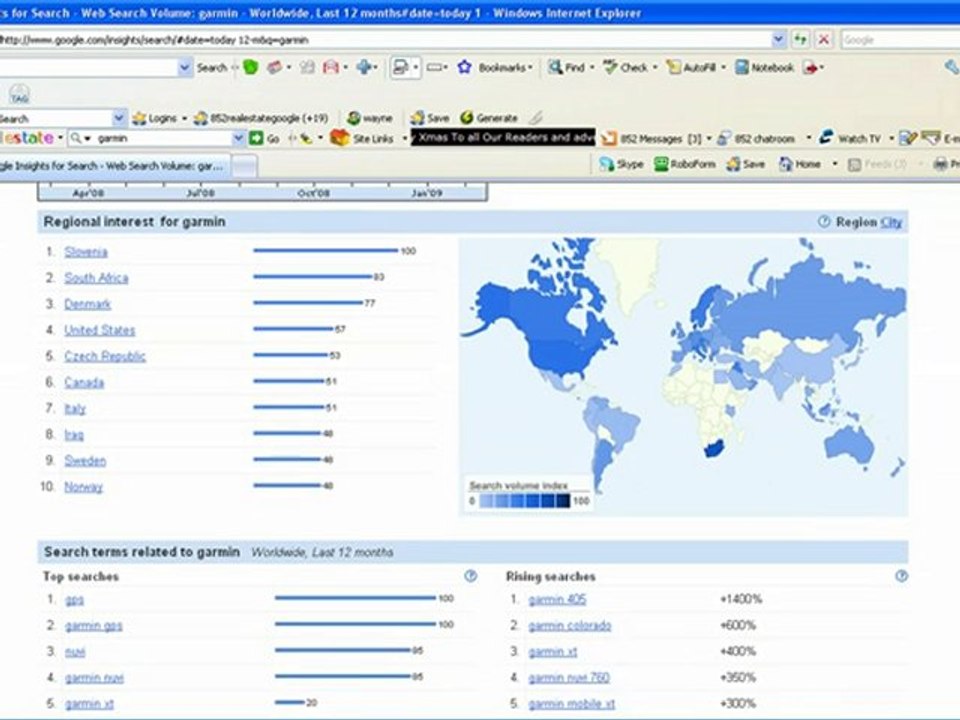Open the garmin gps top search link
This screenshot has width=960, height=720.
(94, 626)
